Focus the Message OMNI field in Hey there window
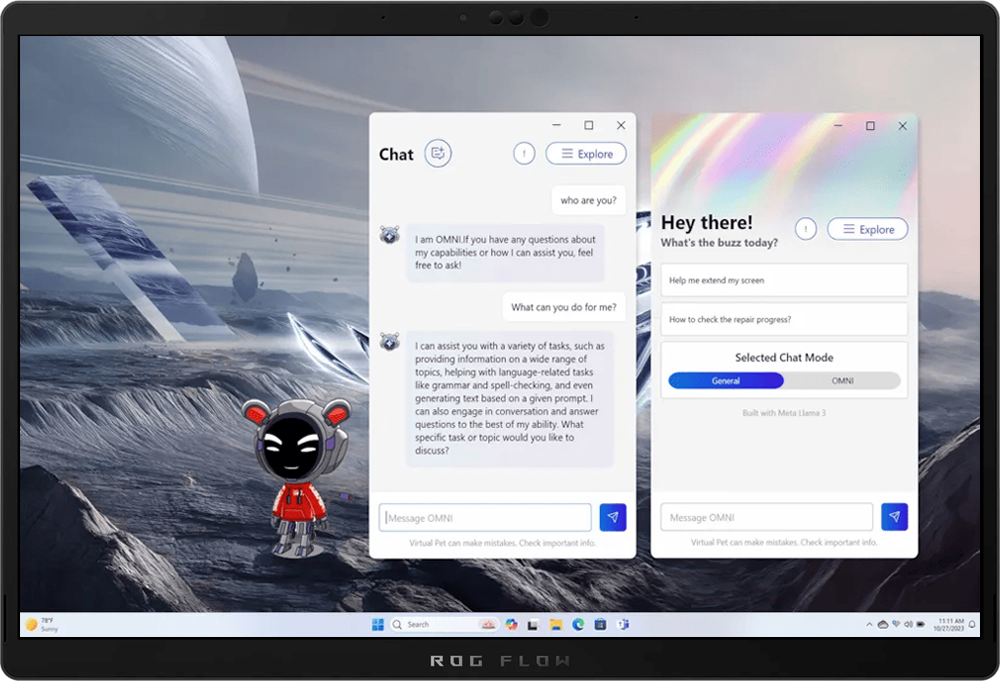1000x682 pixels. click(x=767, y=517)
